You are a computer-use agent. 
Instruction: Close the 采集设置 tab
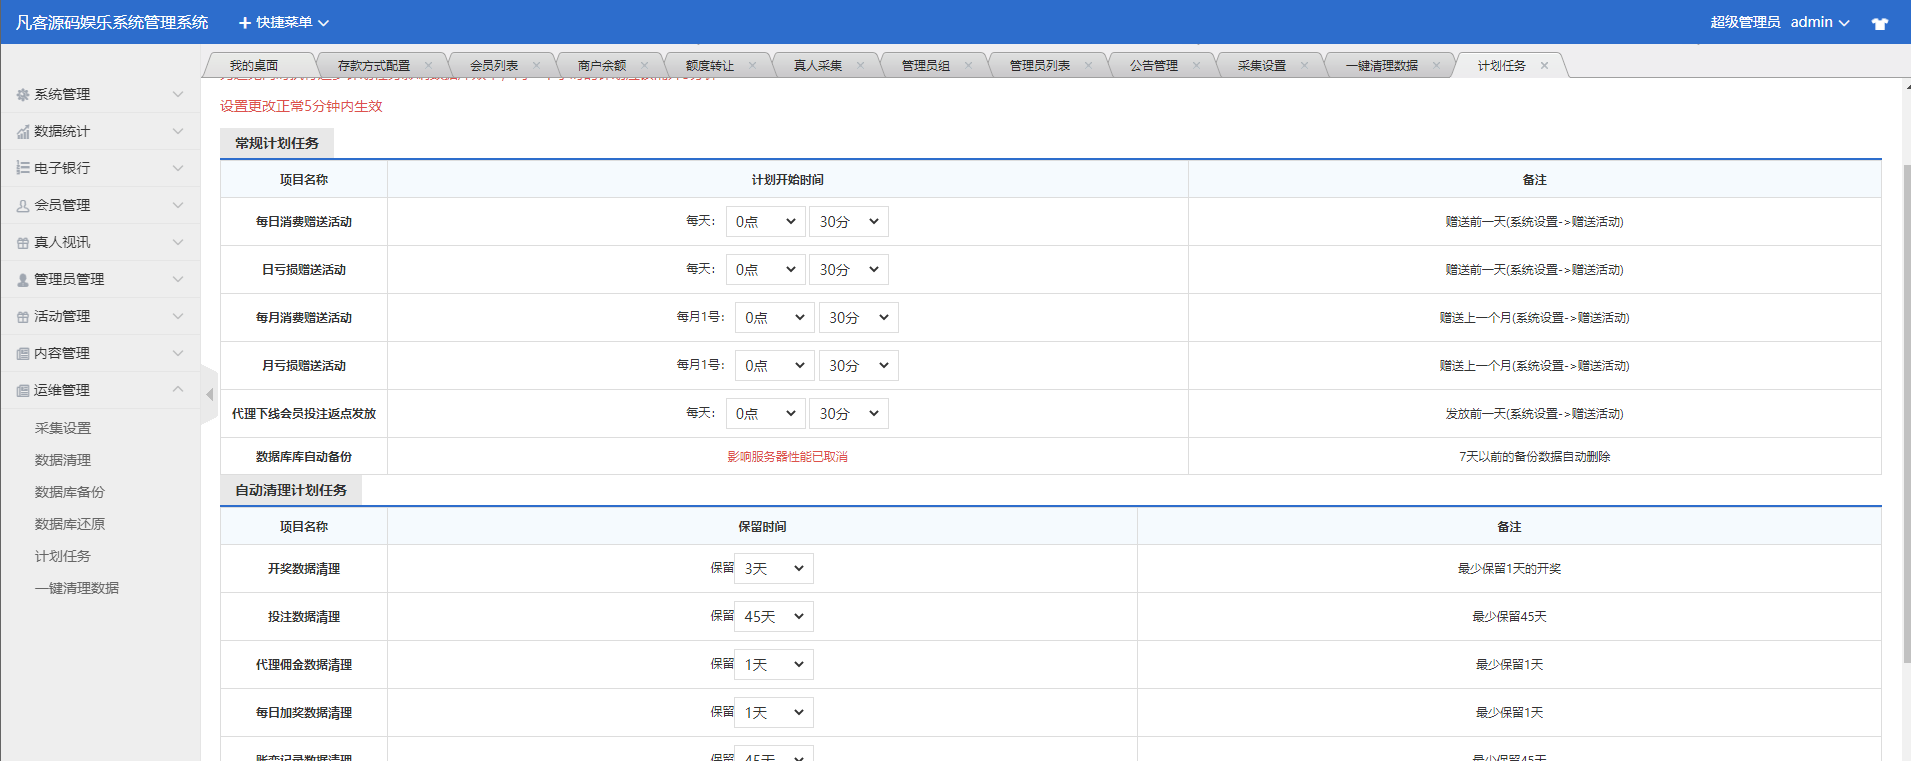pyautogui.click(x=1304, y=66)
